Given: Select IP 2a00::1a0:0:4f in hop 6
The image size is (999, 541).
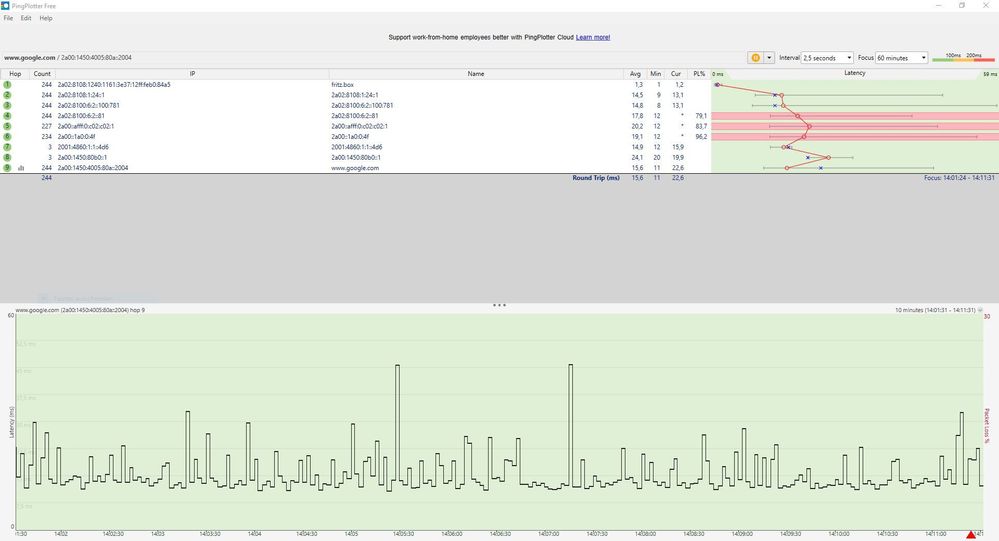Looking at the screenshot, I should [76, 136].
